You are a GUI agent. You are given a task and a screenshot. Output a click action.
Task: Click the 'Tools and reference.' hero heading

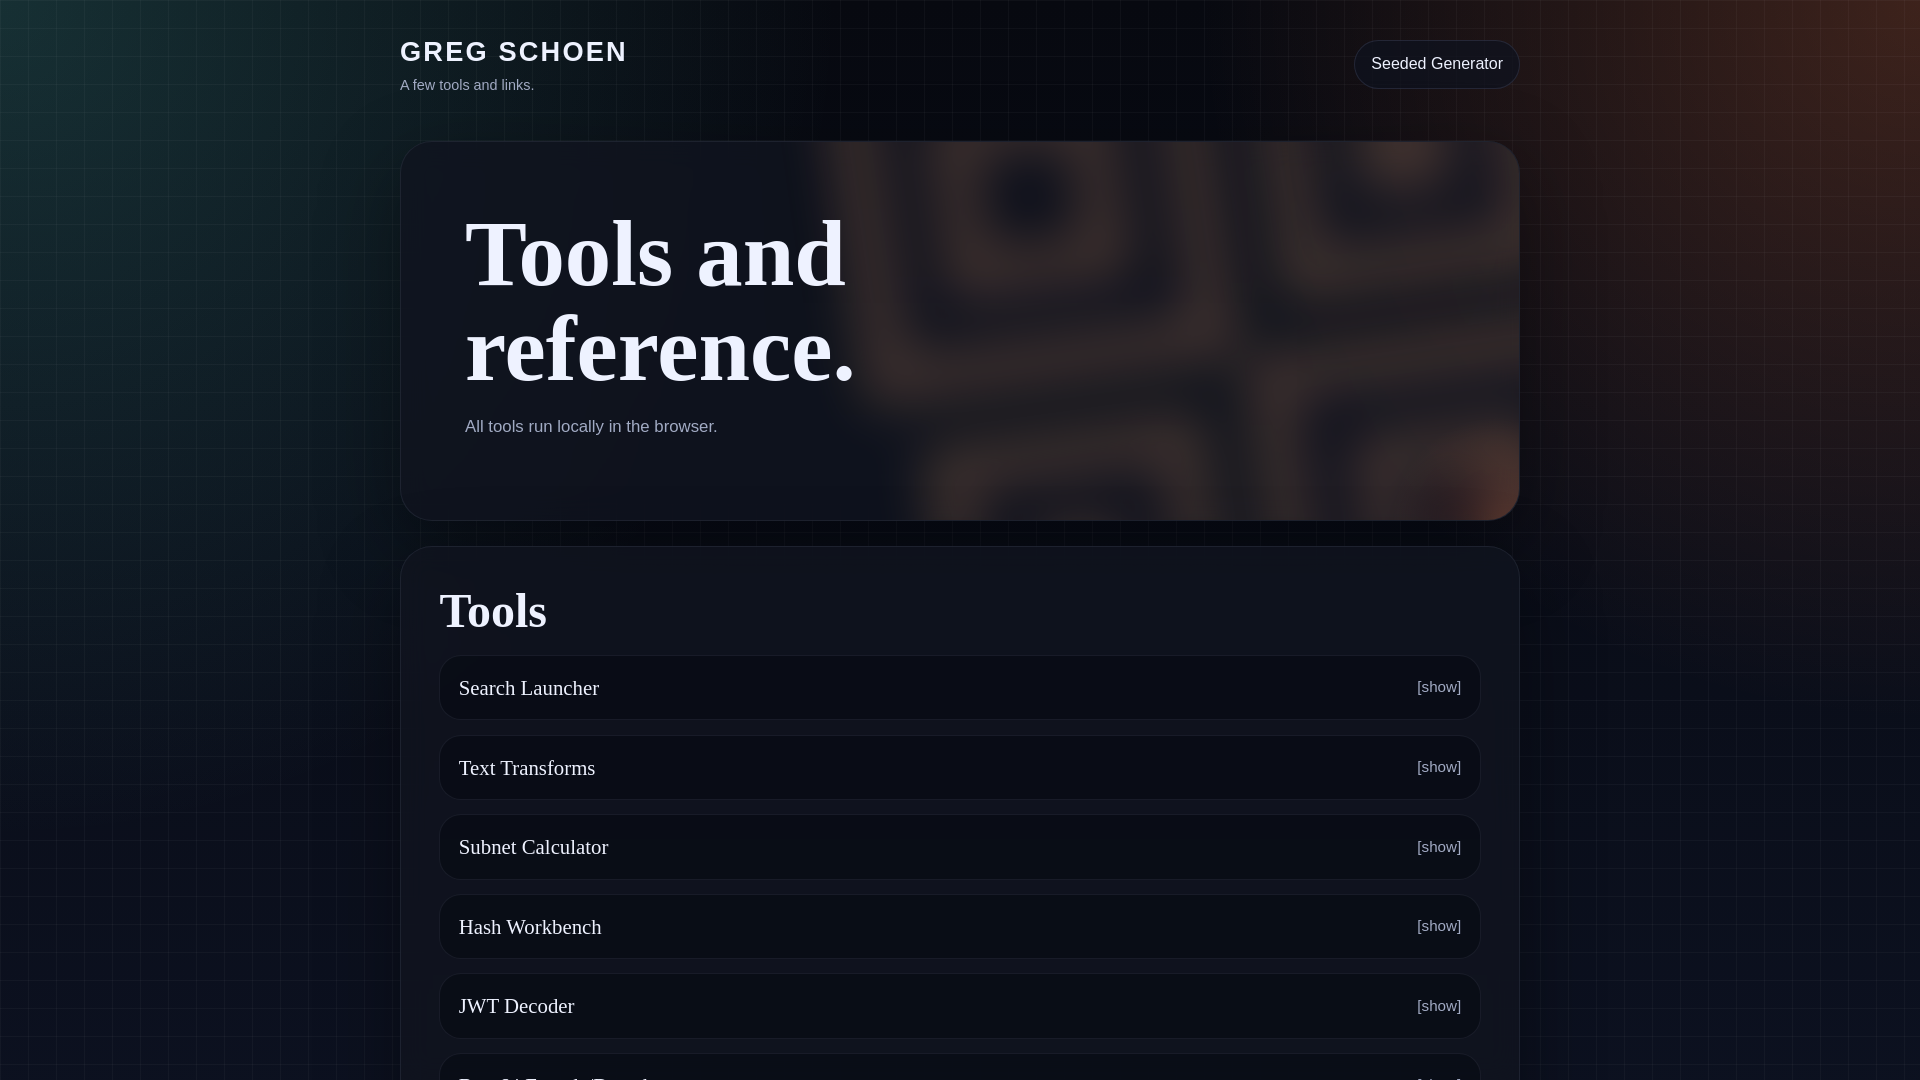coord(660,301)
